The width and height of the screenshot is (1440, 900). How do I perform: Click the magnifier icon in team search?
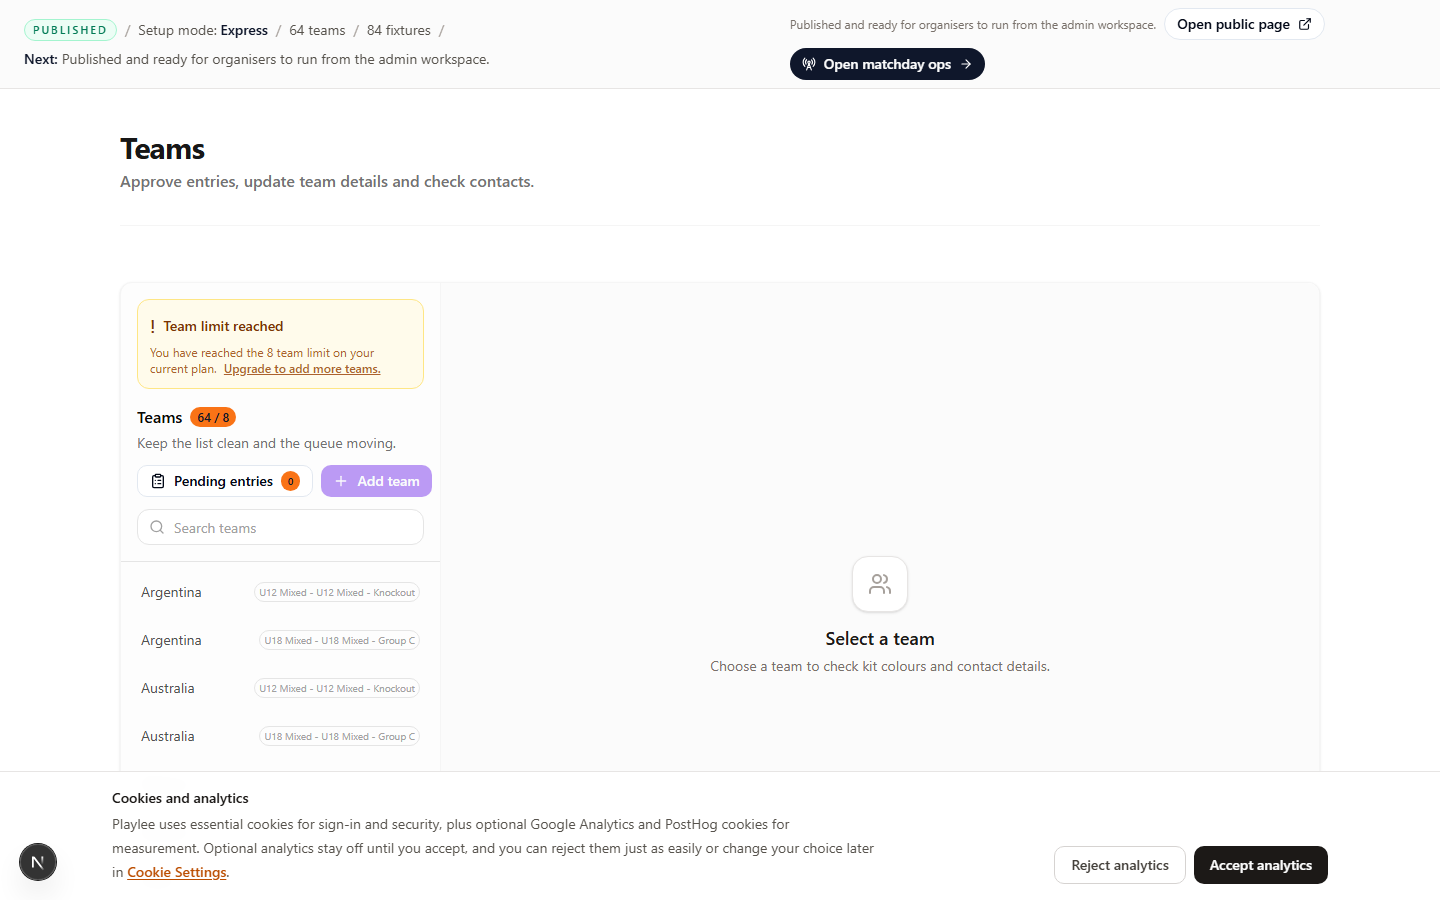click(x=157, y=527)
